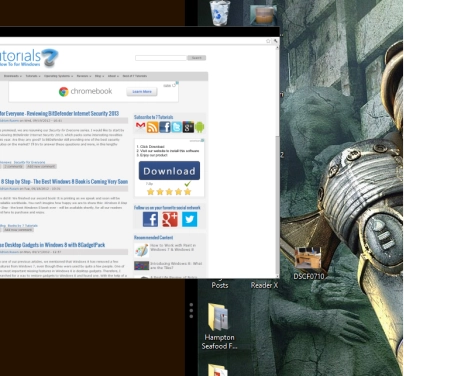Click the 'Follow us on your favorite social network' heading
The image size is (468, 376).
click(167, 208)
